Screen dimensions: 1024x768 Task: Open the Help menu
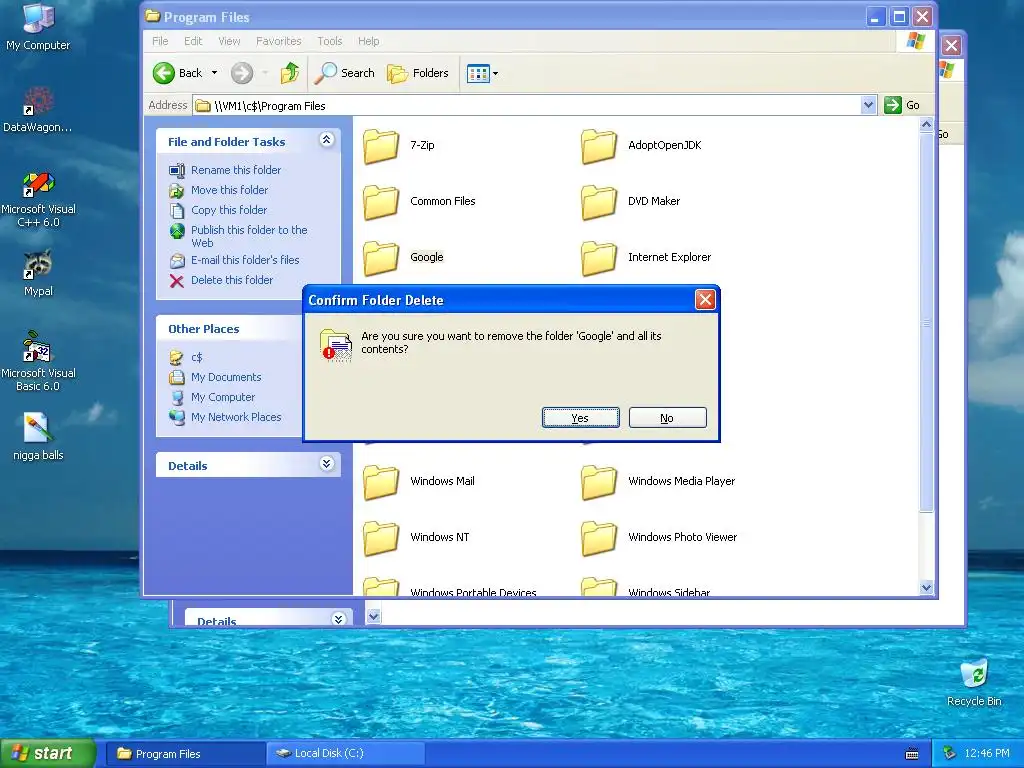tap(368, 41)
